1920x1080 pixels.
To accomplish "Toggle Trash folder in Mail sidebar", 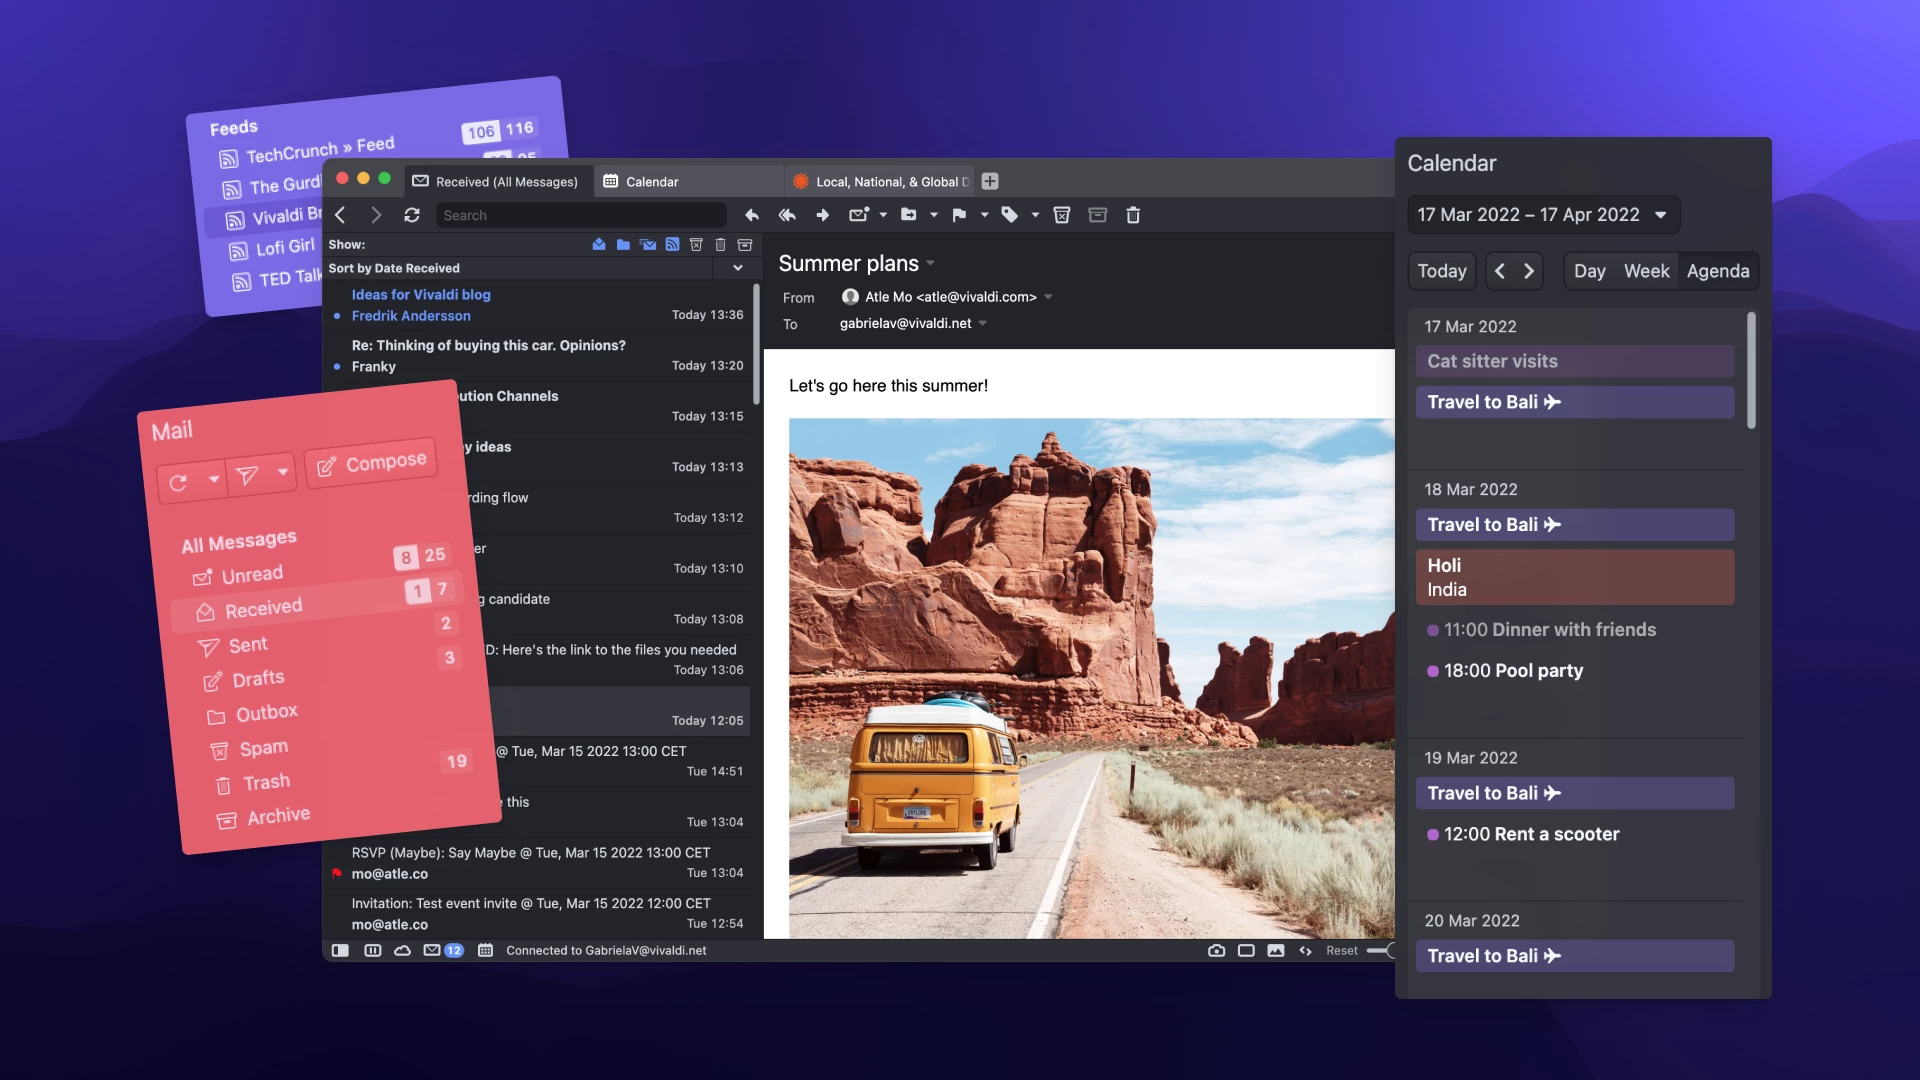I will pos(266,781).
